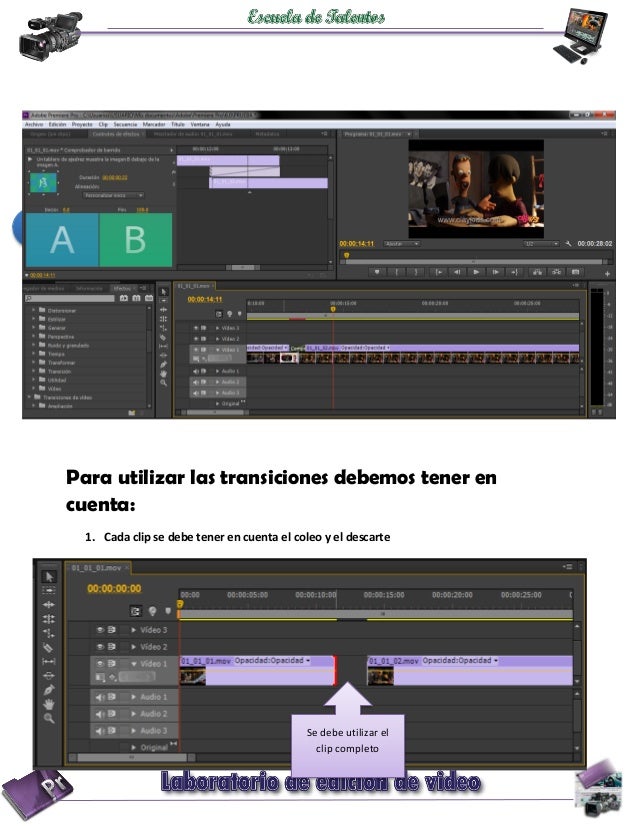Click the wrench settings icon in Program monitor
The image size is (638, 826).
[x=568, y=244]
